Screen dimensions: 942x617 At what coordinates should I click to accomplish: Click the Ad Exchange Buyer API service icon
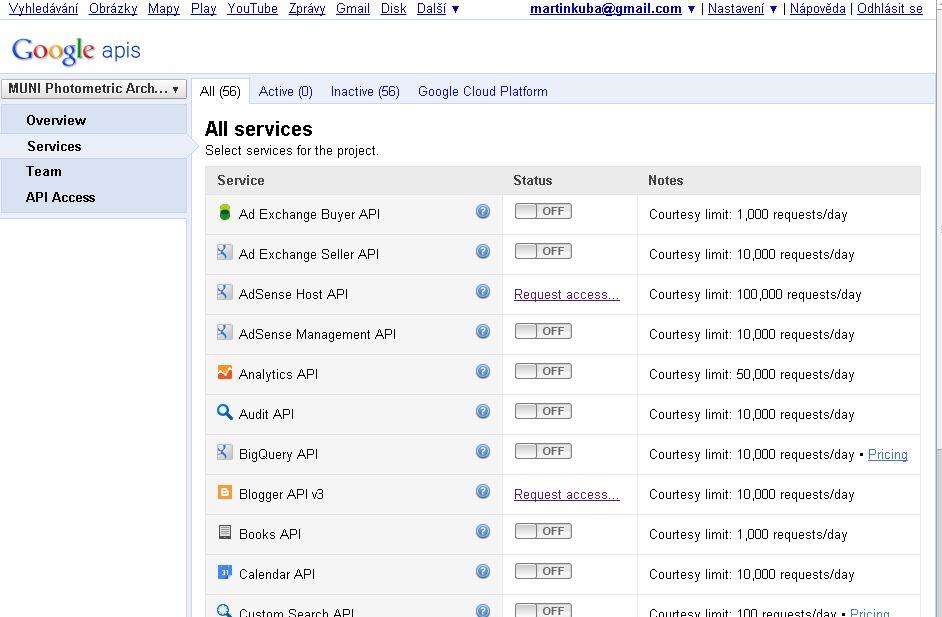225,212
